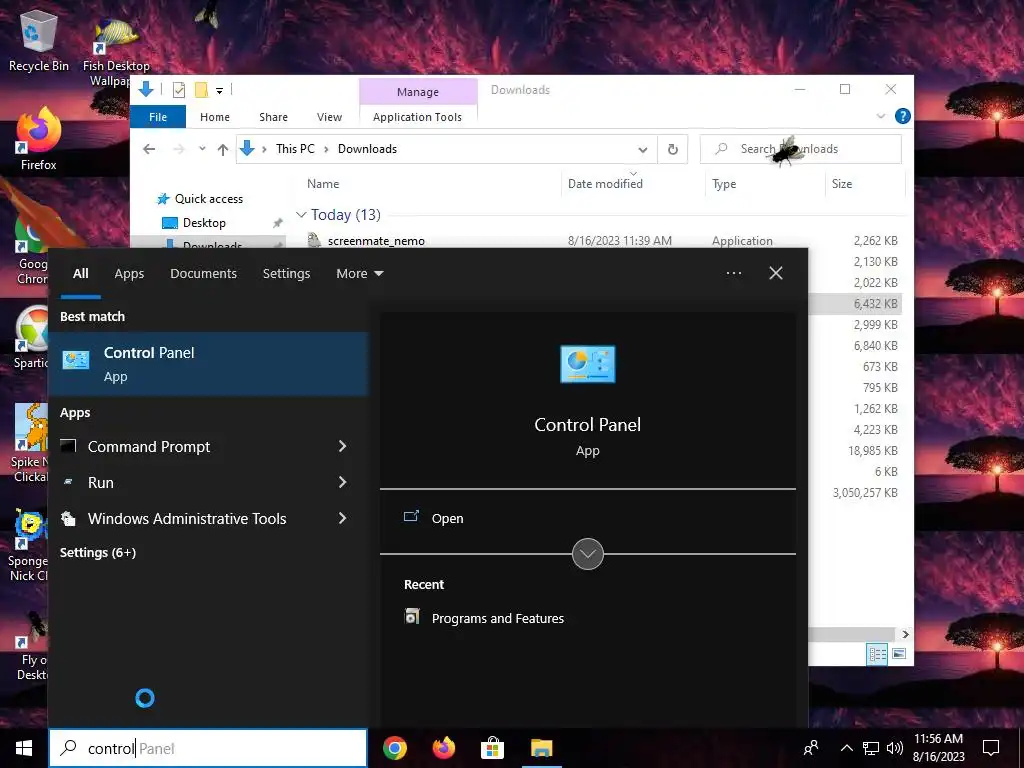This screenshot has width=1024, height=768.
Task: Click the network icon in system tray
Action: pyautogui.click(x=871, y=748)
